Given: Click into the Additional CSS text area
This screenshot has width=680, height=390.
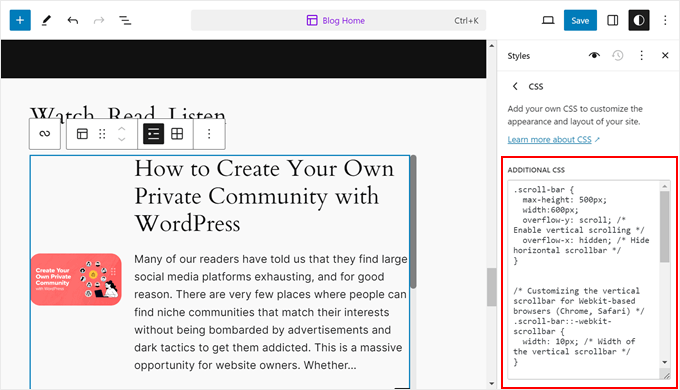Looking at the screenshot, I should 584,280.
